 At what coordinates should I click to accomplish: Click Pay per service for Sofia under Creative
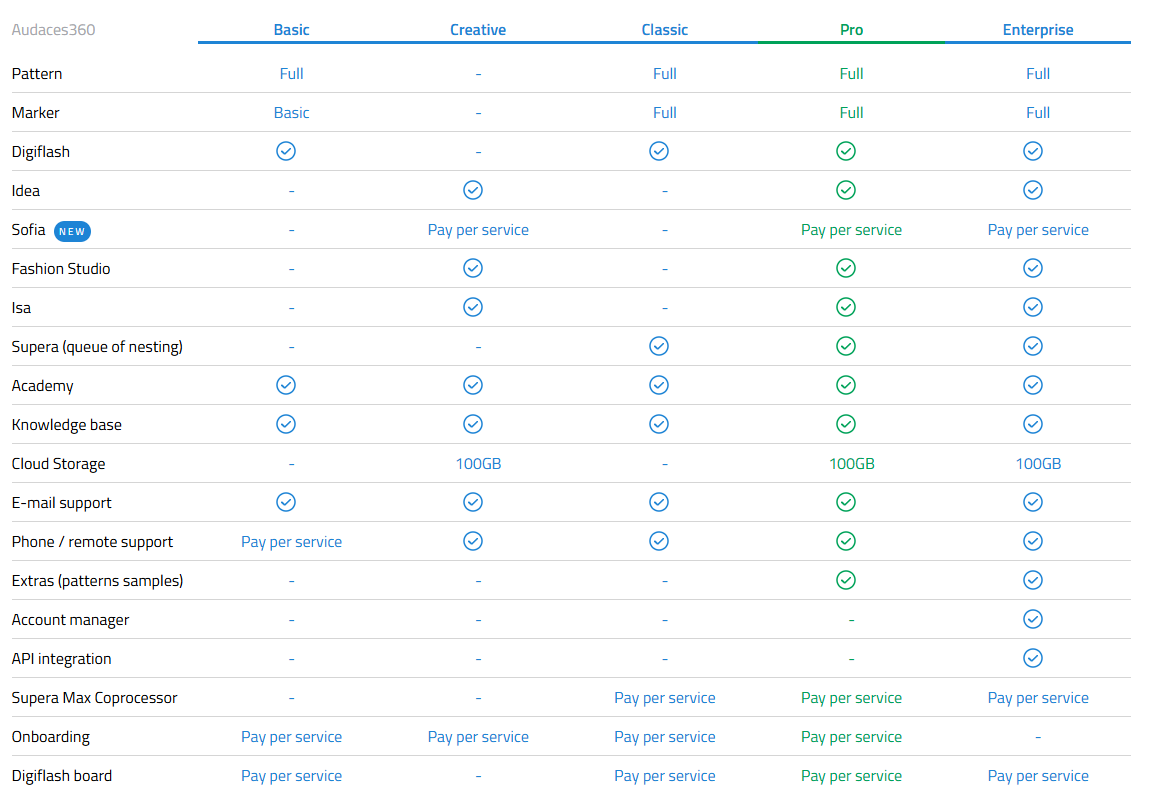[478, 230]
